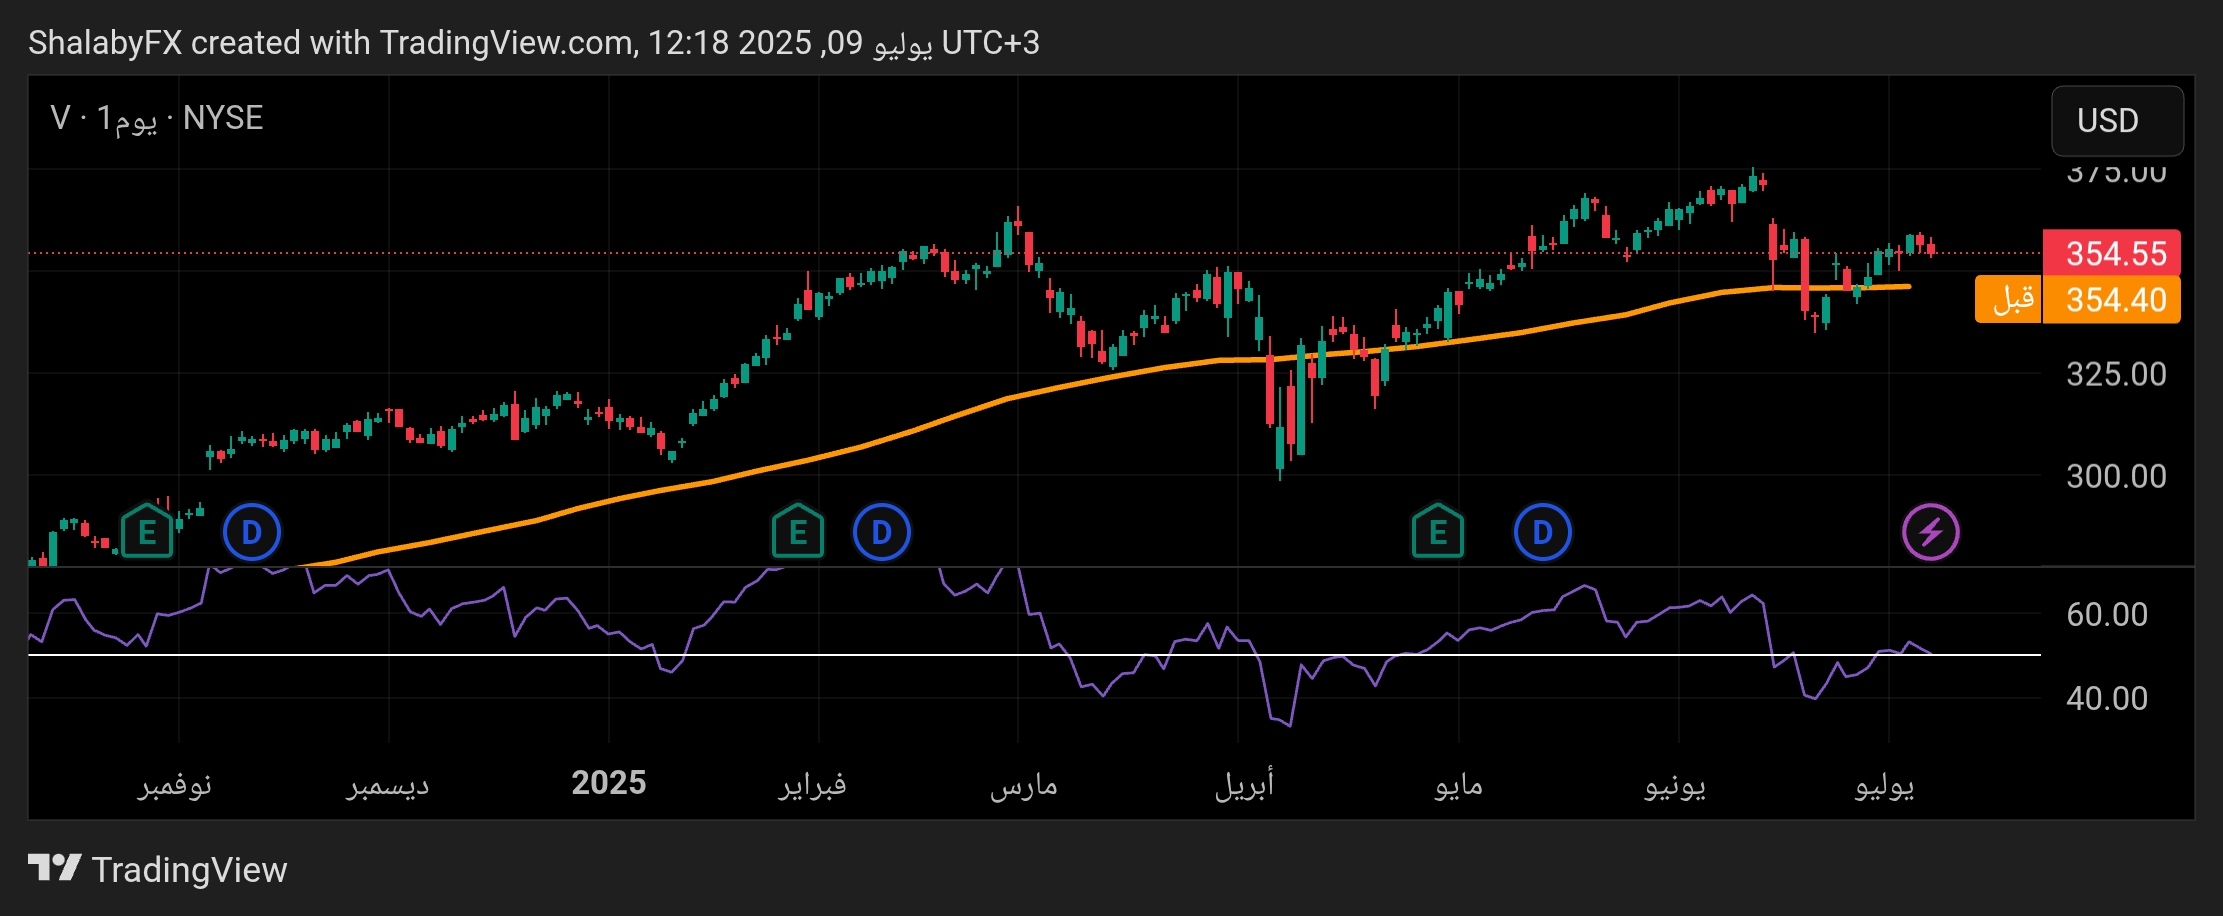Image resolution: width=2223 pixels, height=916 pixels.
Task: Open the USD currency selector
Action: [2117, 121]
